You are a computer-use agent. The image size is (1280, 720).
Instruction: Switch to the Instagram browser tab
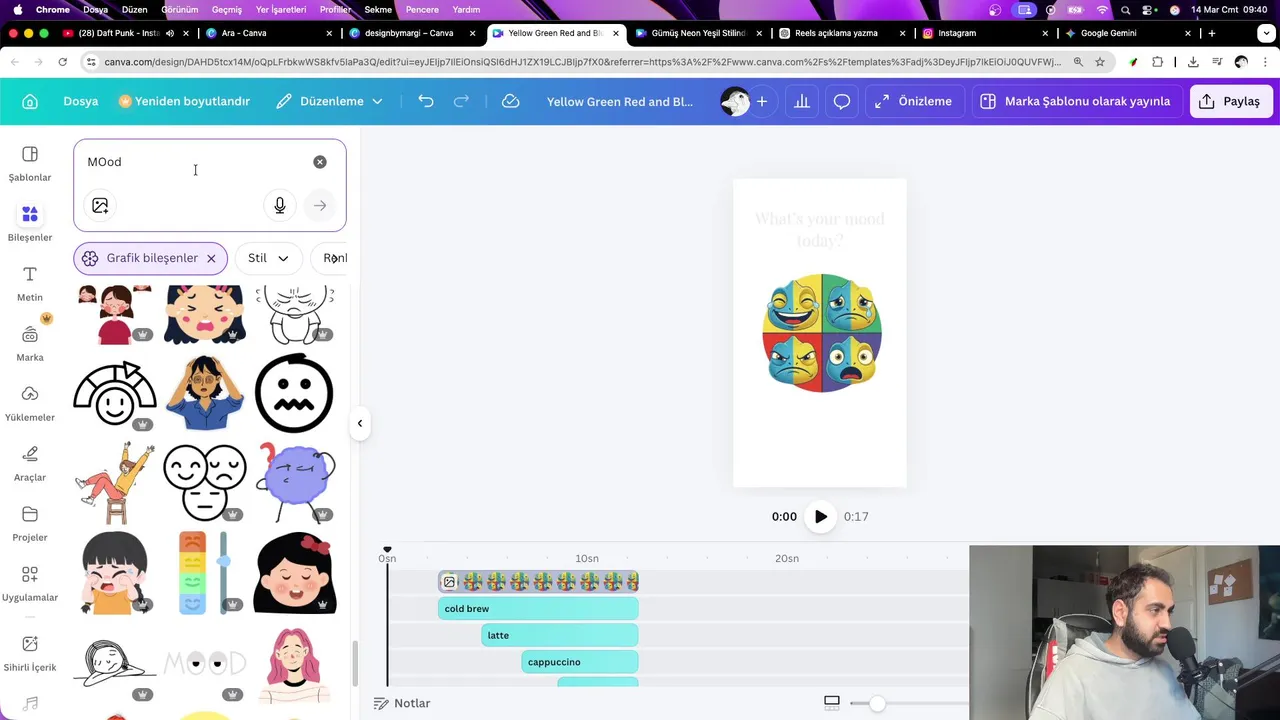(985, 33)
